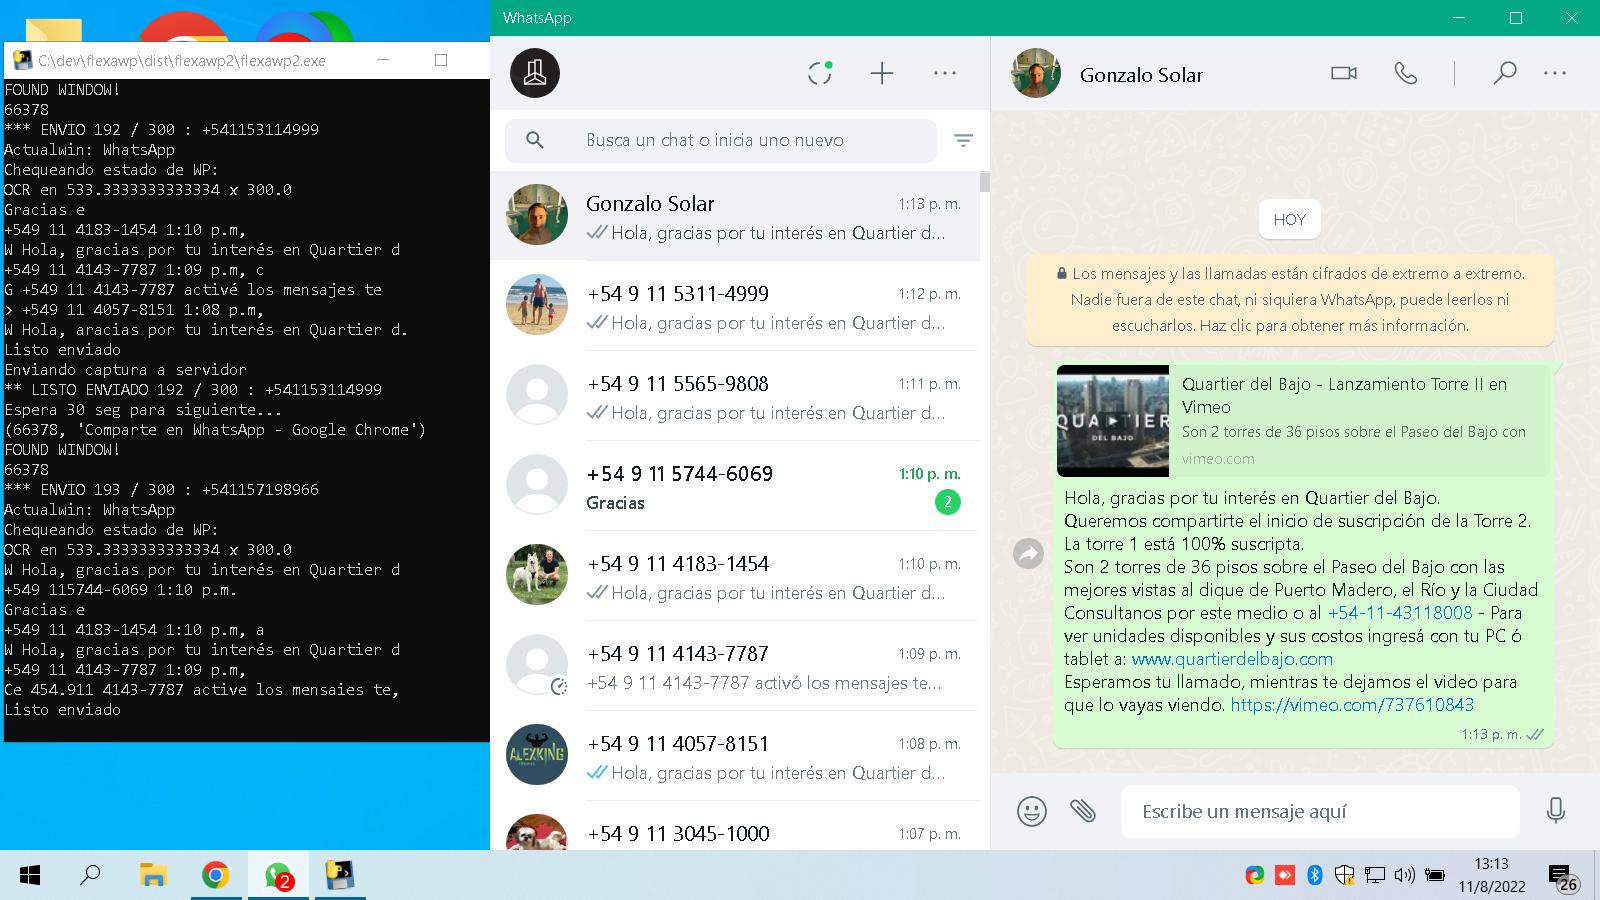The height and width of the screenshot is (900, 1600).
Task: Open chat with +54 9 11 5565-9808
Action: [735, 396]
